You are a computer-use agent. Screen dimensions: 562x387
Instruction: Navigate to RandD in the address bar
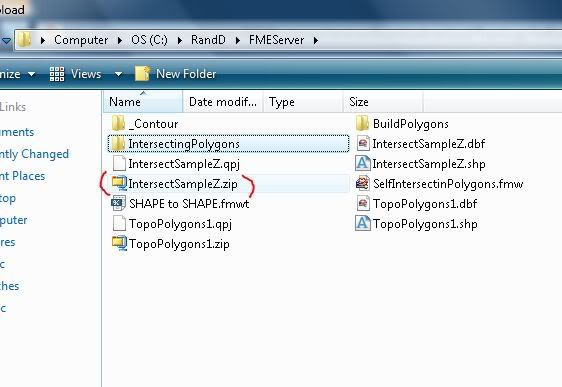(208, 40)
